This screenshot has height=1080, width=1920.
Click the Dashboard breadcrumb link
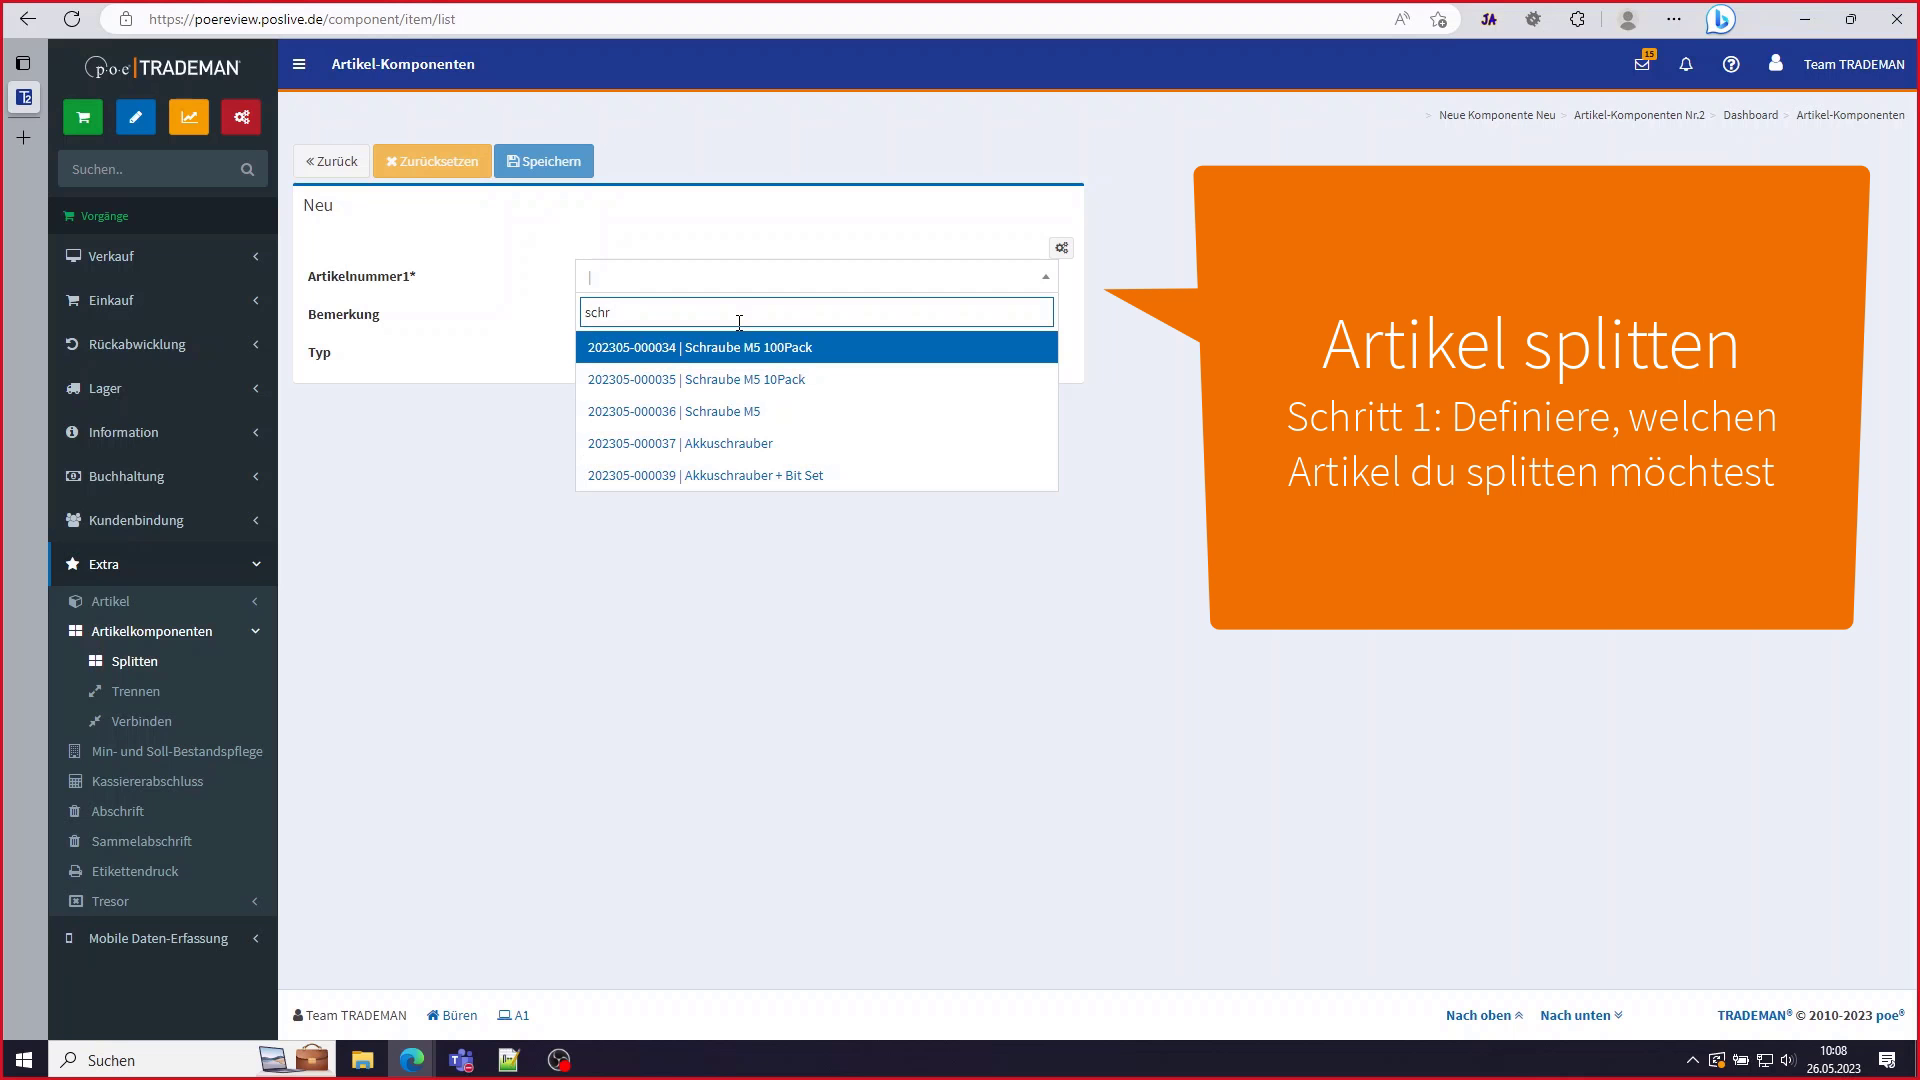[x=1750, y=115]
